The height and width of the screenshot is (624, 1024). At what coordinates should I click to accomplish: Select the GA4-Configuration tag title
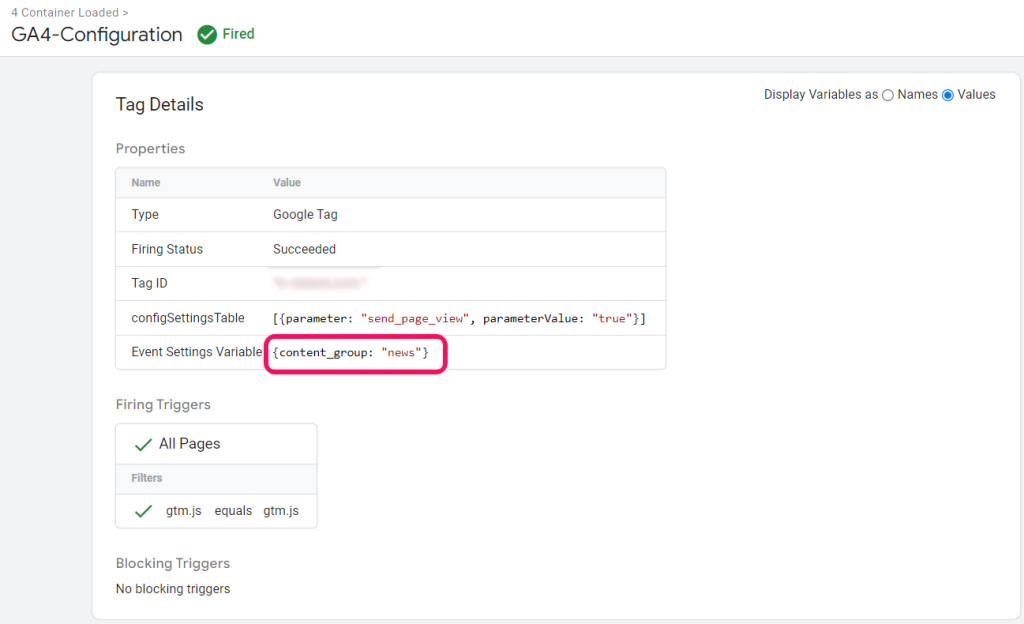[x=96, y=34]
